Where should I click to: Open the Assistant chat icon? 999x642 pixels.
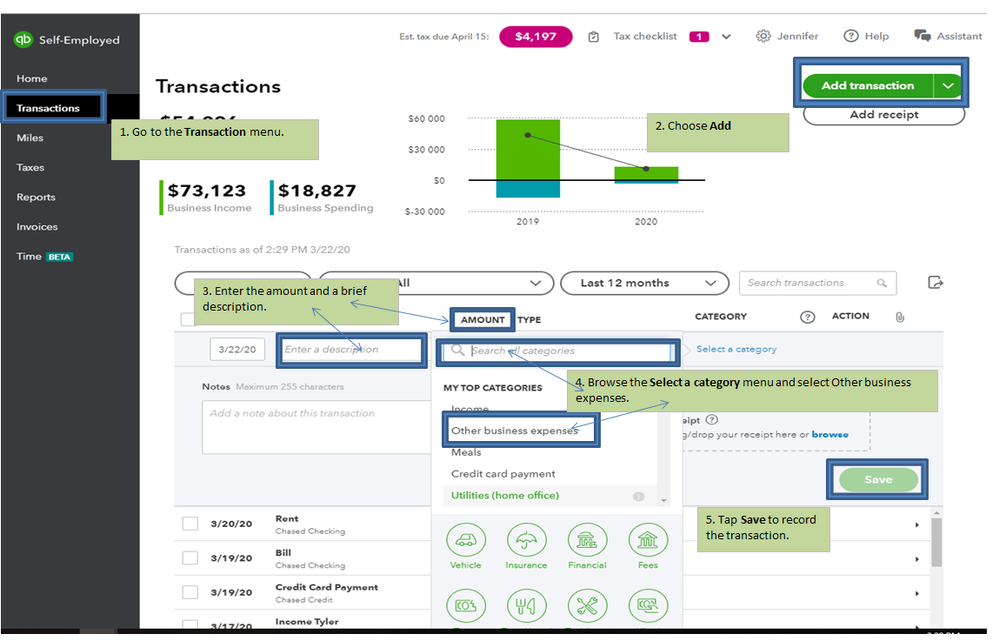point(922,36)
